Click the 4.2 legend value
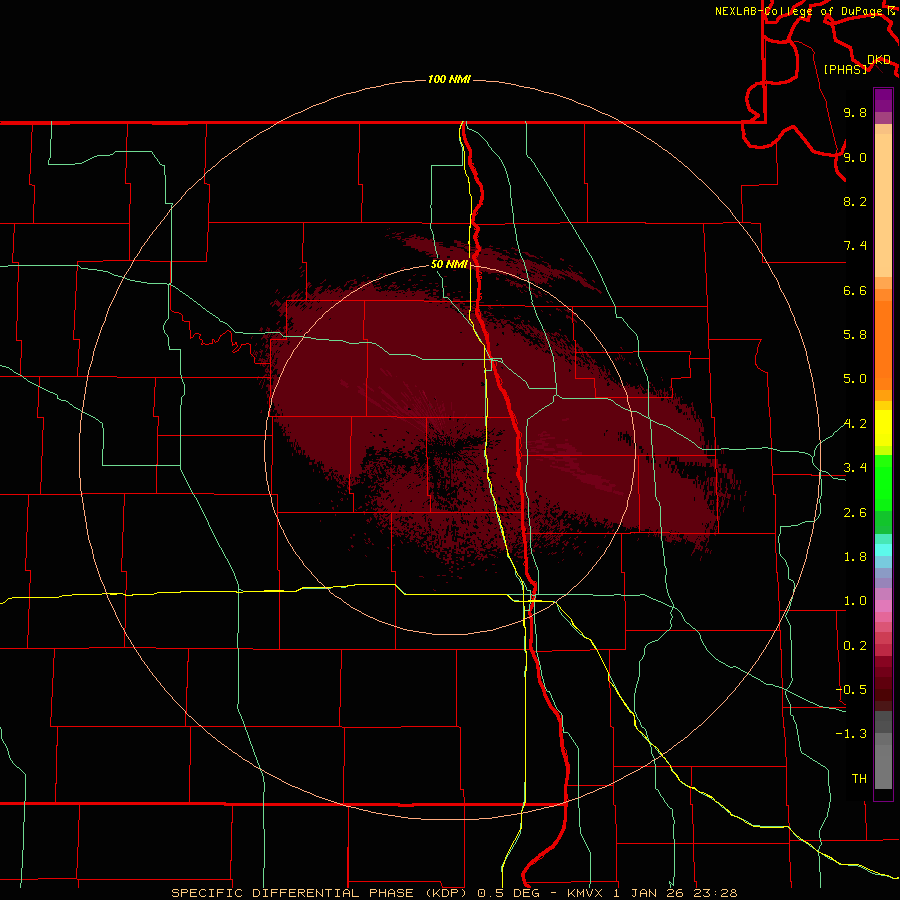 pos(855,424)
